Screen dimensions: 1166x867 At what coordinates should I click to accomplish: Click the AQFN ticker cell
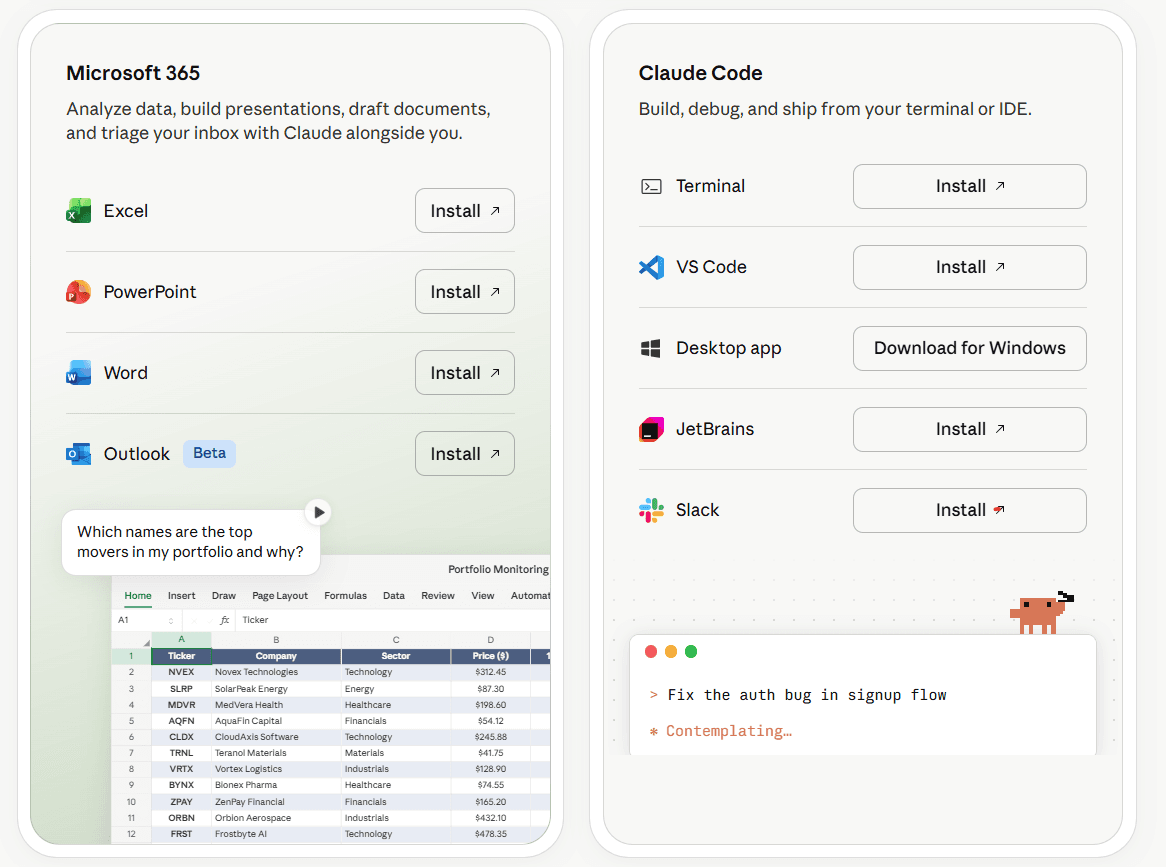coord(181,721)
